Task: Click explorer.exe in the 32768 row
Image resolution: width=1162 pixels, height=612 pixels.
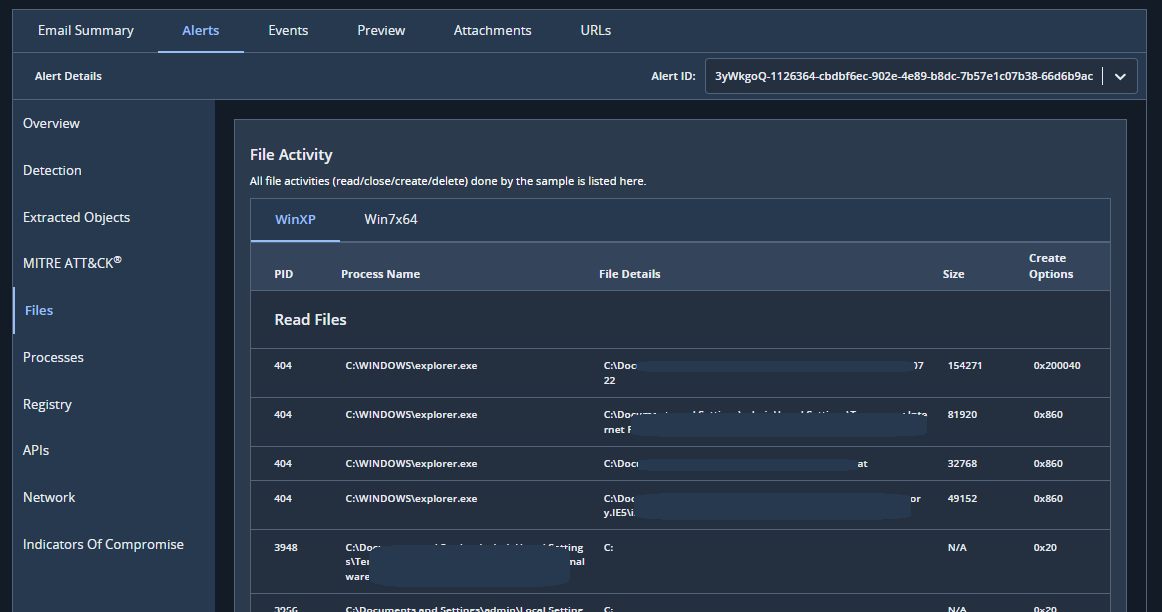Action: coord(411,464)
